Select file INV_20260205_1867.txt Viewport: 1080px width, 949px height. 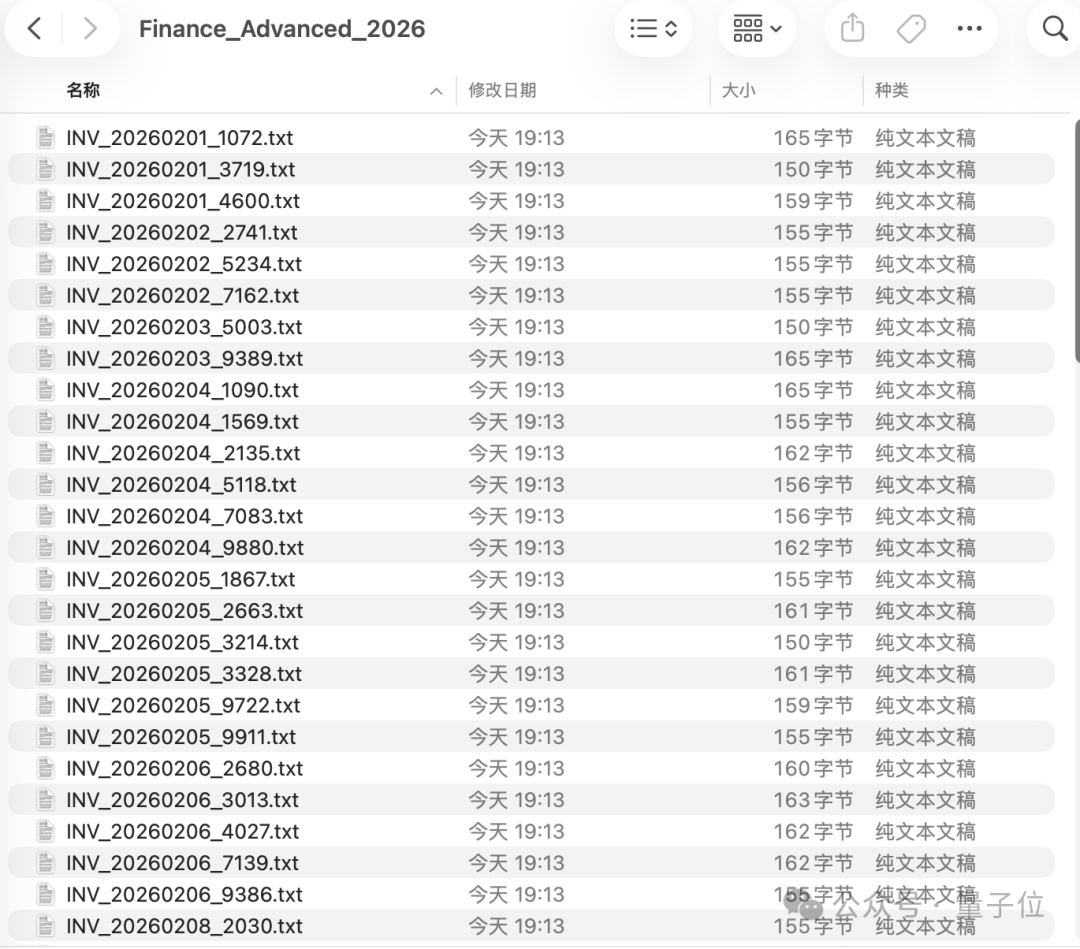point(531,579)
